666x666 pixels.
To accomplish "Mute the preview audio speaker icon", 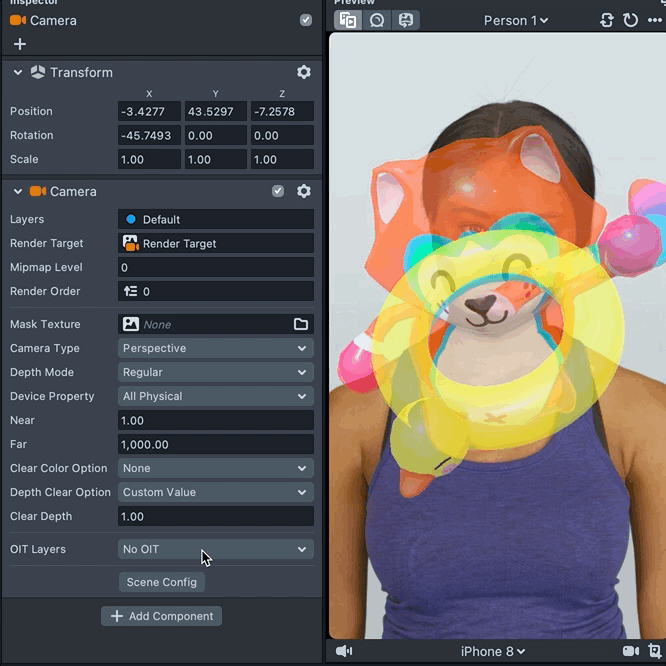I will point(344,651).
